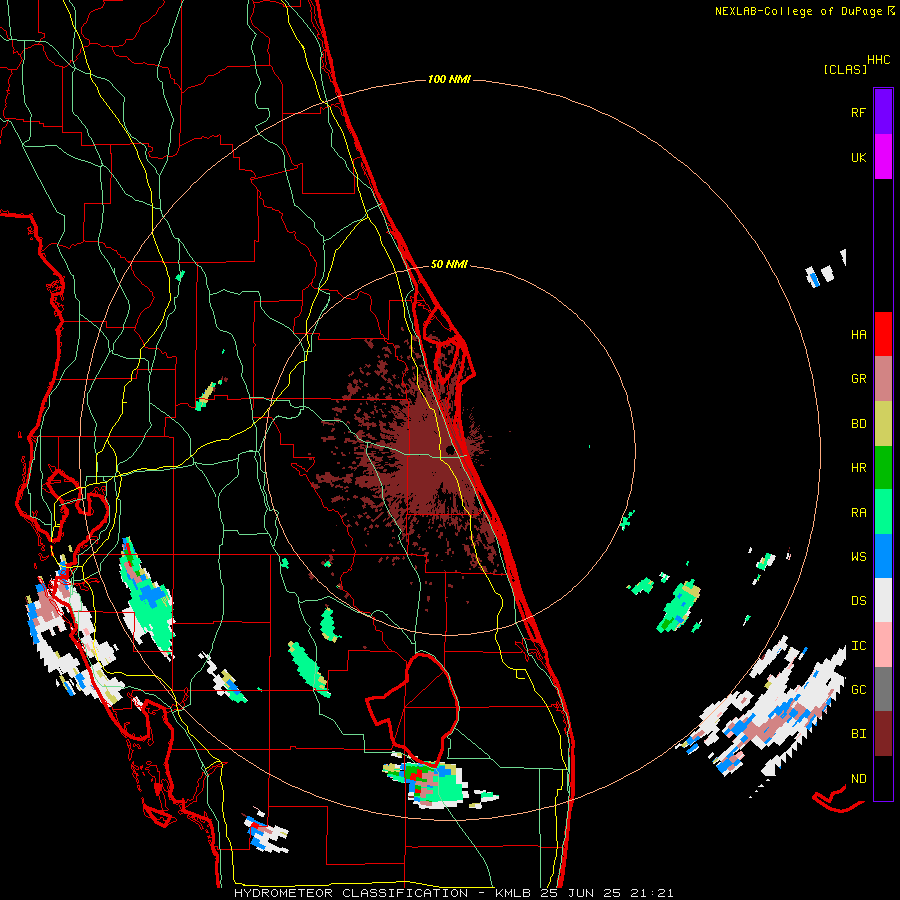Click the "DS" legend label
Screen dimensions: 900x900
[858, 601]
